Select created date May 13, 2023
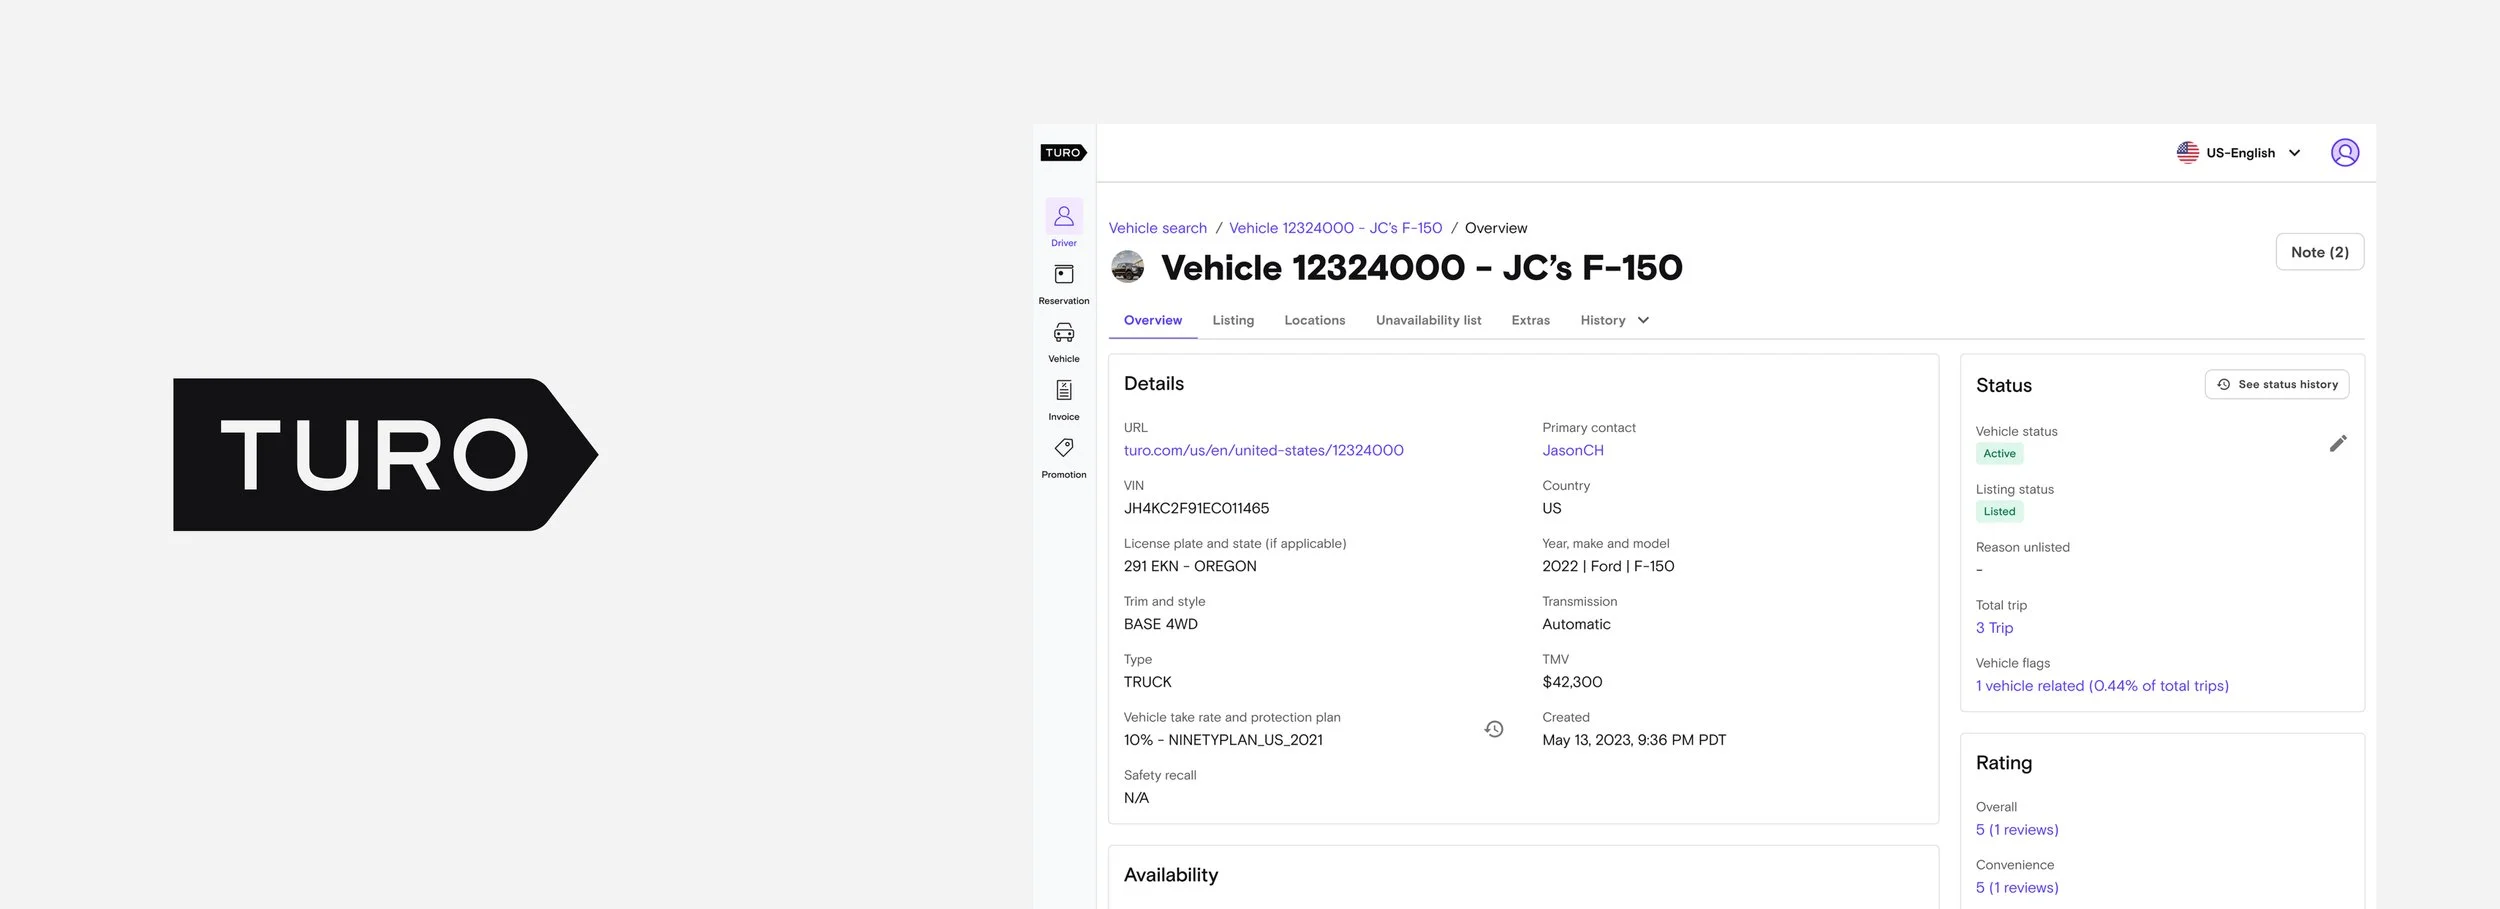This screenshot has height=909, width=2500. click(x=1634, y=740)
